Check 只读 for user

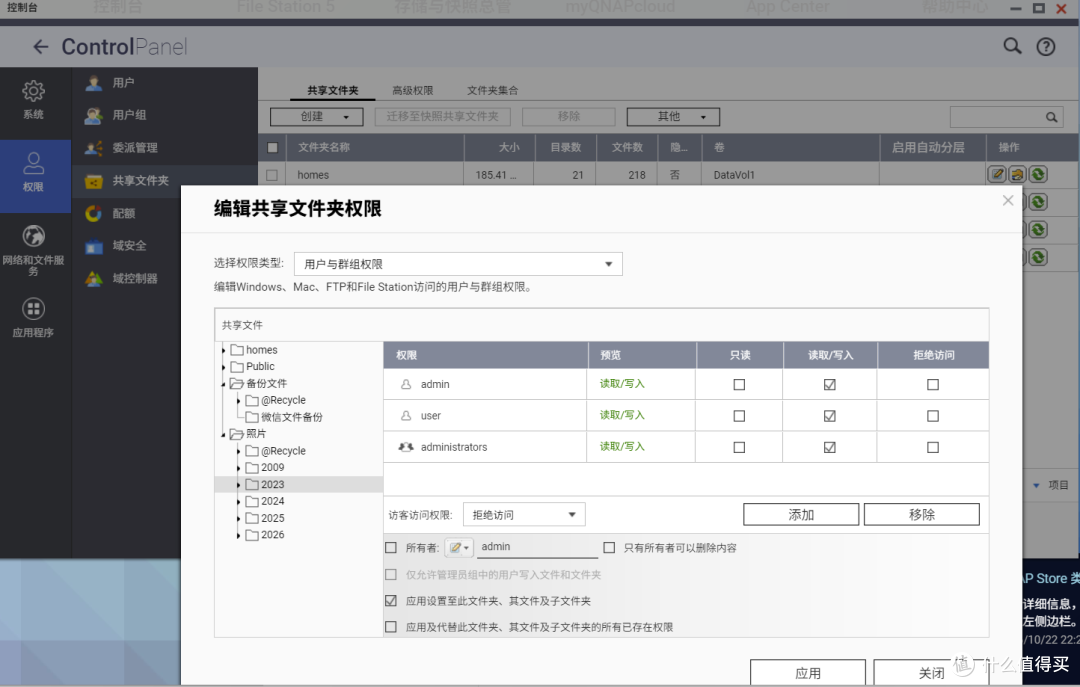[739, 416]
